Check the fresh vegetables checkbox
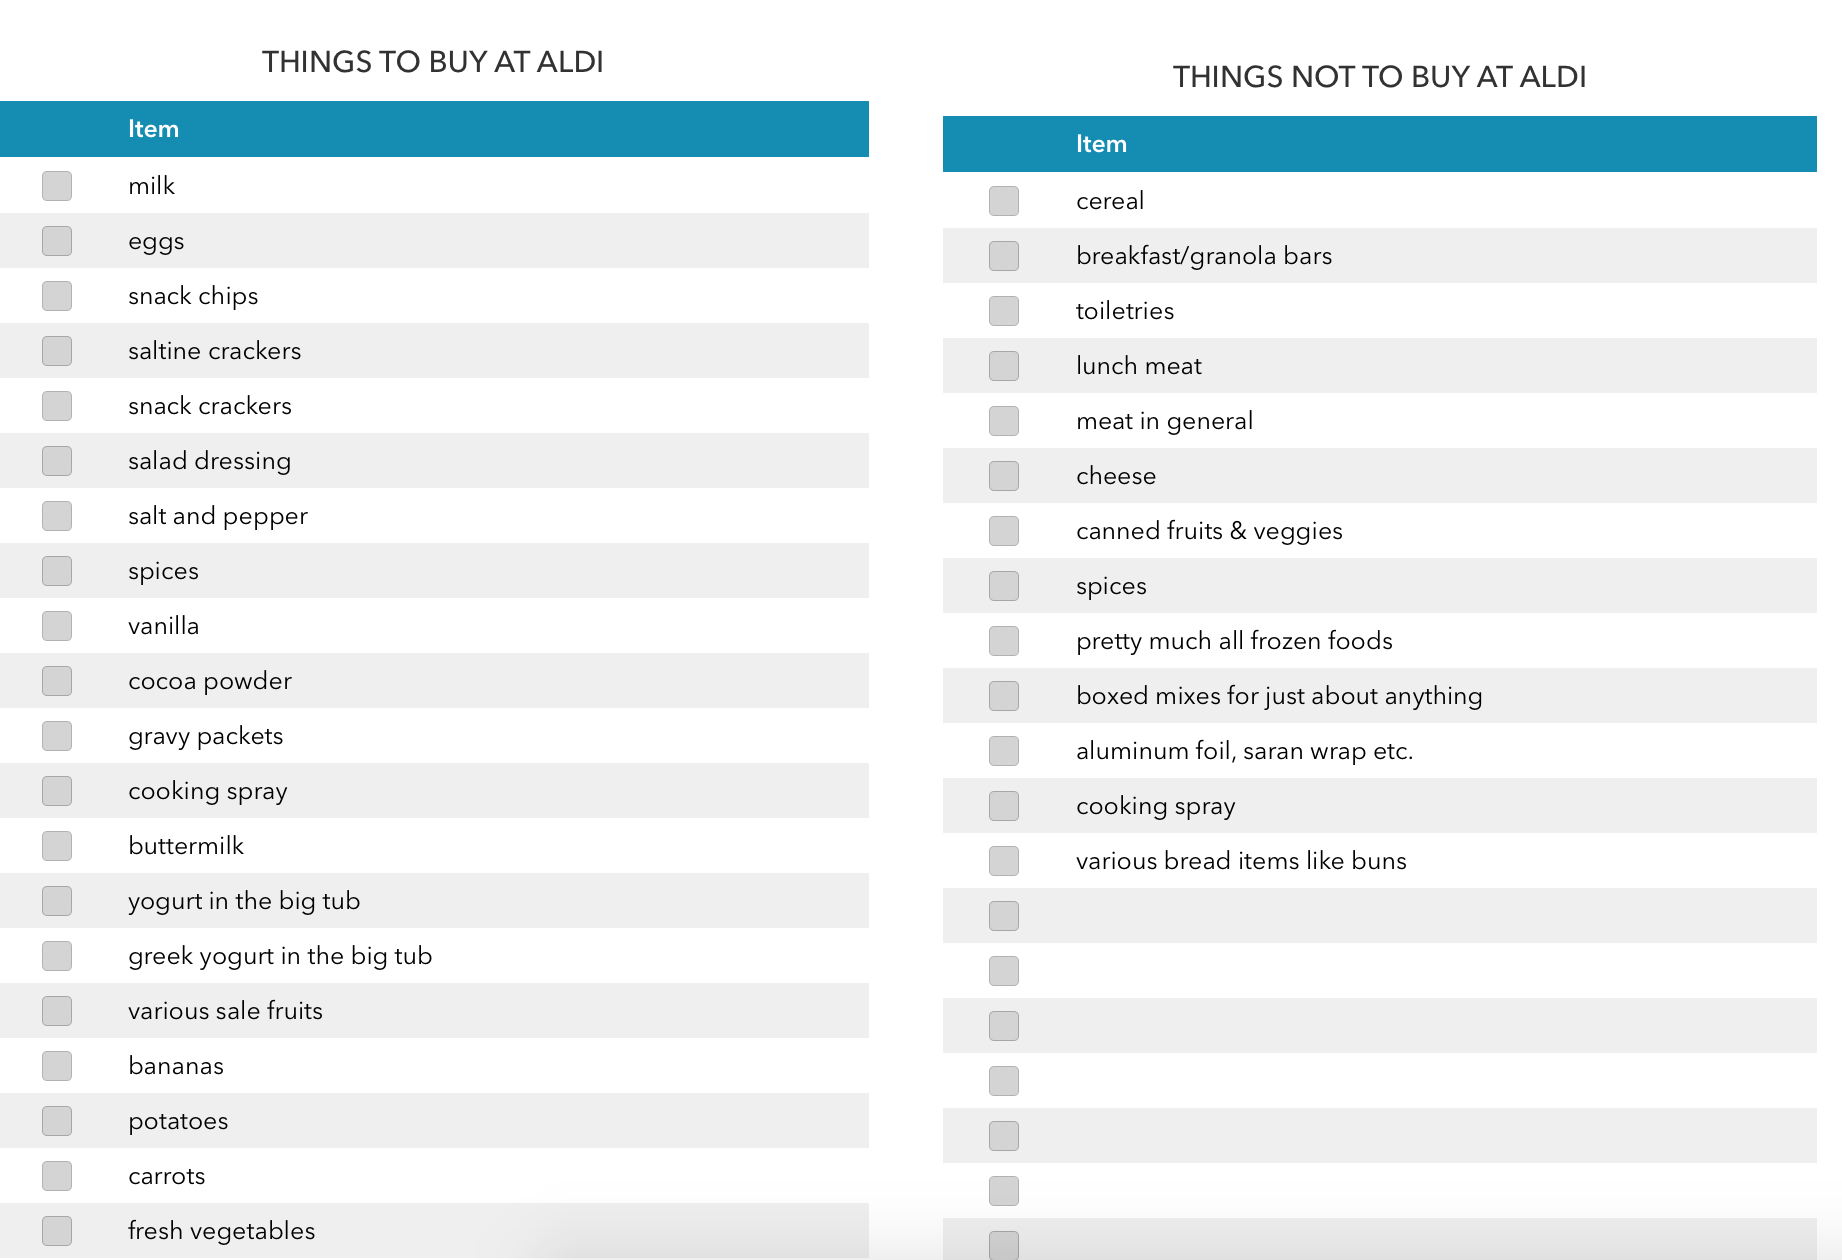The width and height of the screenshot is (1842, 1260). pos(57,1231)
